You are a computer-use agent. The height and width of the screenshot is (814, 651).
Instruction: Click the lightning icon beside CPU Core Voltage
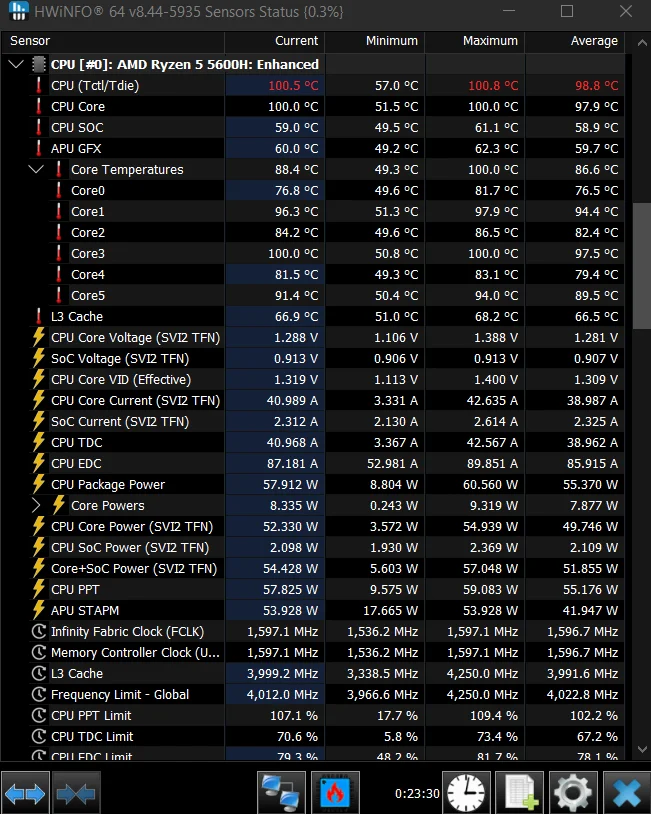(37, 337)
